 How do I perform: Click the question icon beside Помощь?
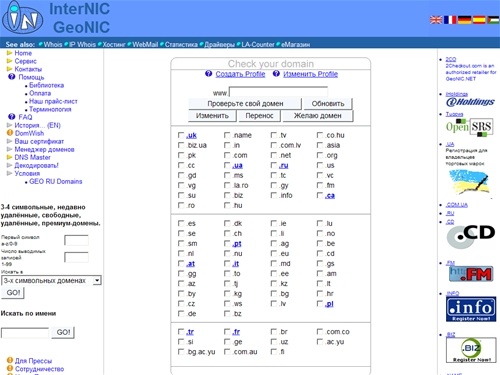[12, 77]
